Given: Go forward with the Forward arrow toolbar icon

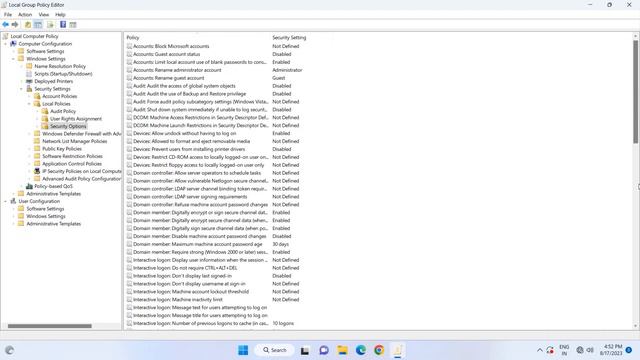Looking at the screenshot, I should coord(15,25).
